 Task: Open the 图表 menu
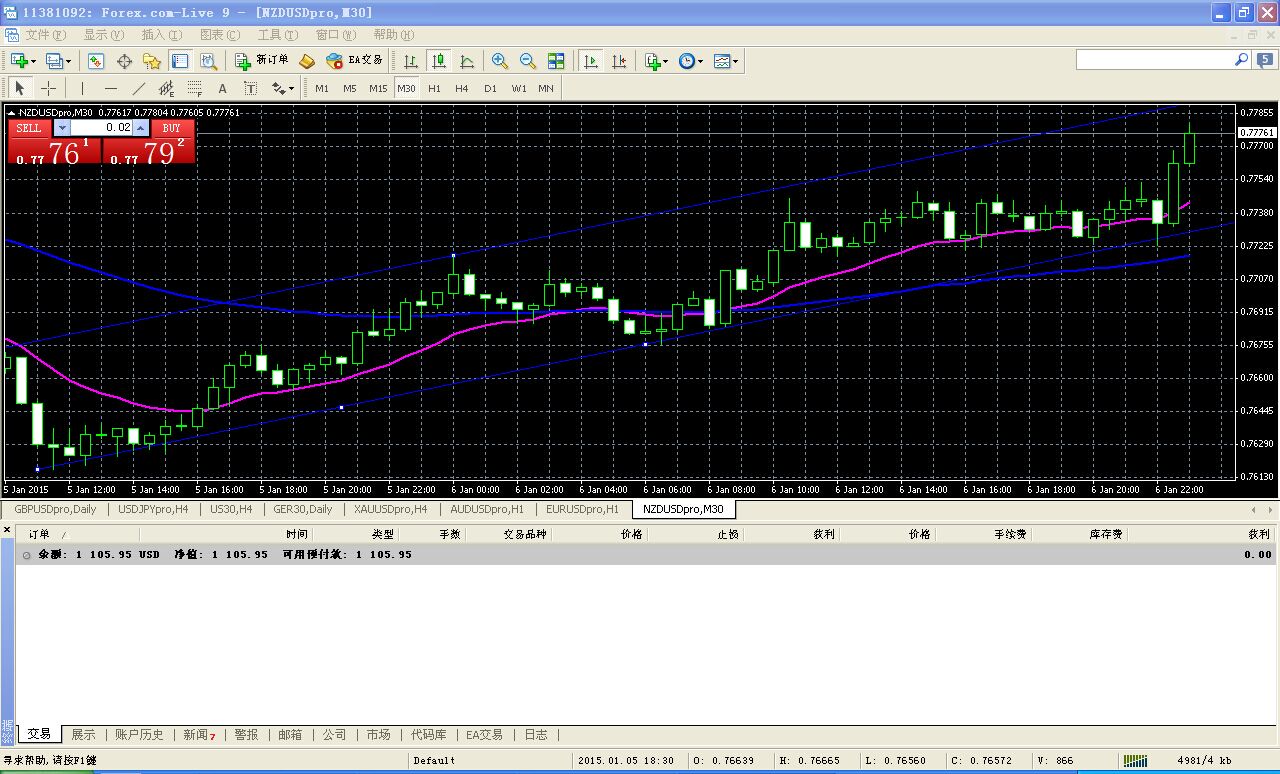(x=219, y=35)
